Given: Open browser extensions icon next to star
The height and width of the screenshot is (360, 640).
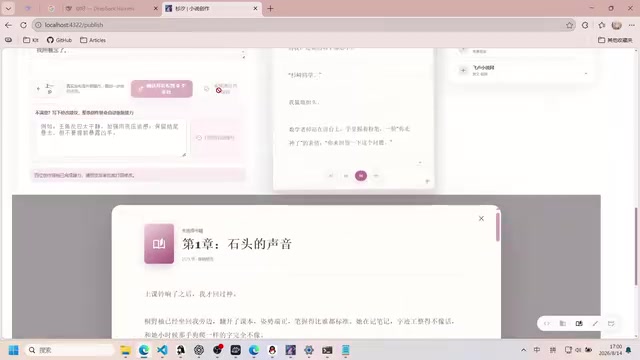Looking at the screenshot, I should click(x=585, y=25).
